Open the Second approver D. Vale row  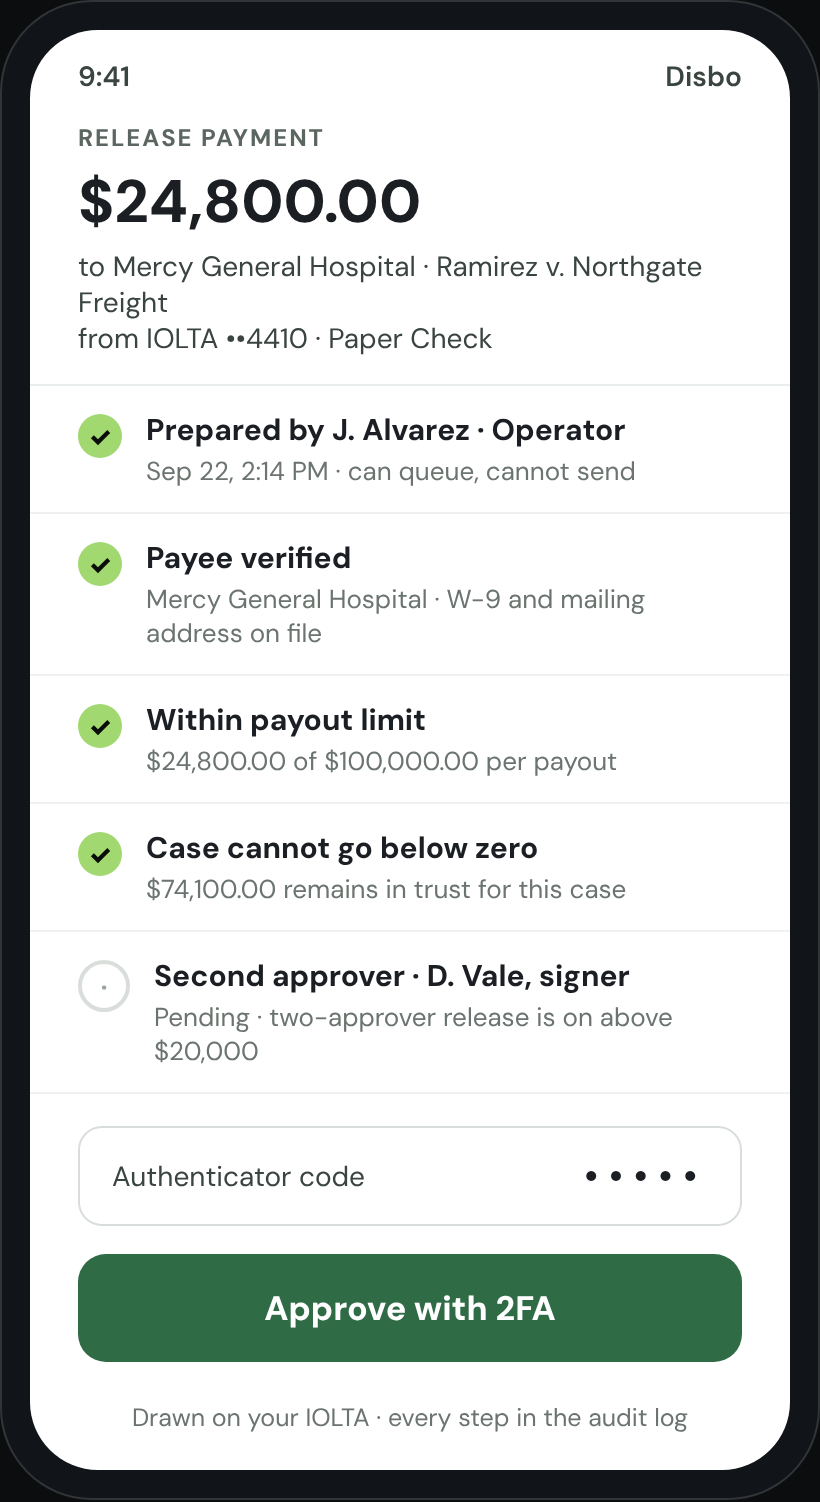[x=410, y=1012]
